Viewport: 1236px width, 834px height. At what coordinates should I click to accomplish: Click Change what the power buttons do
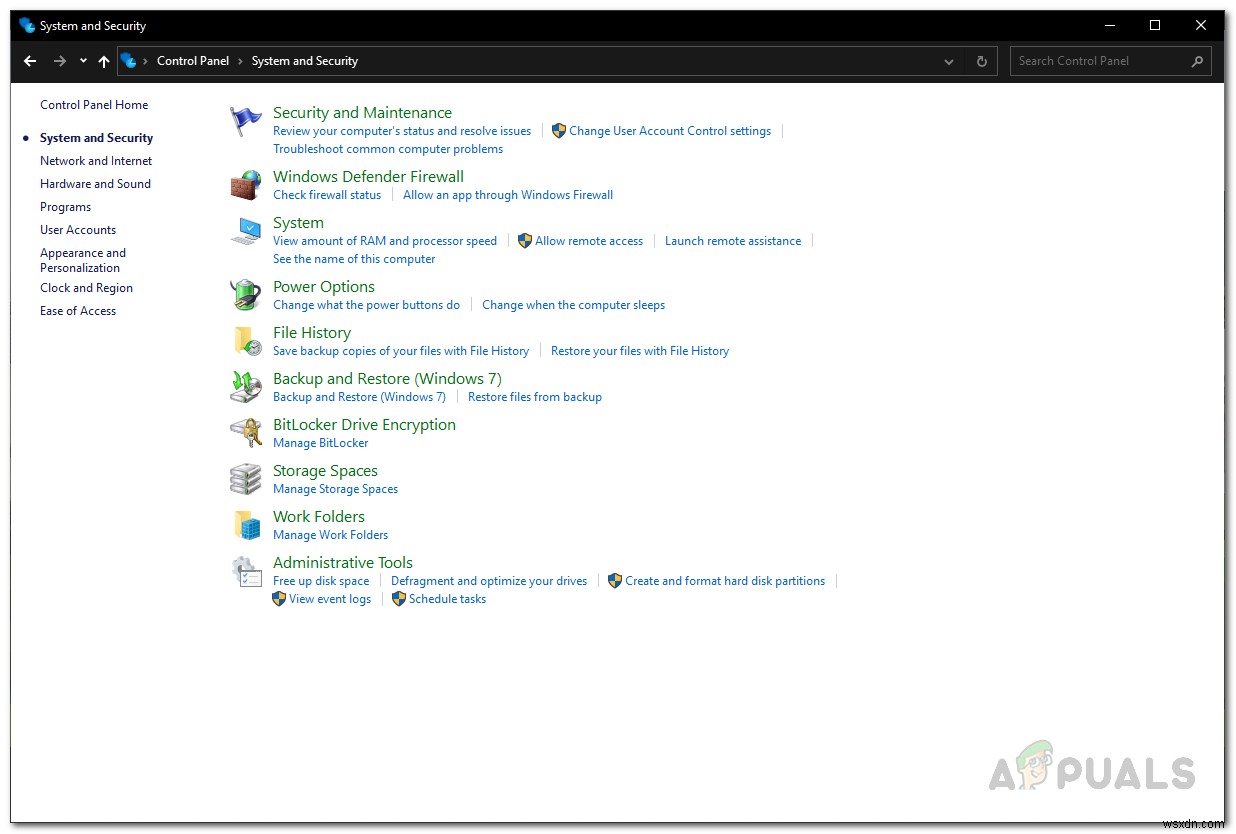tap(366, 305)
